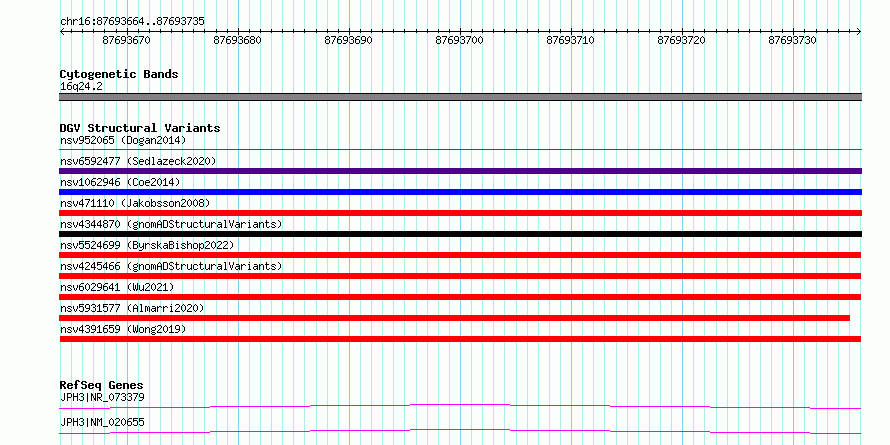Select variant label nsv4245466 (gnomADStructuralVariants)
Screen dimensions: 890x445
(171, 266)
